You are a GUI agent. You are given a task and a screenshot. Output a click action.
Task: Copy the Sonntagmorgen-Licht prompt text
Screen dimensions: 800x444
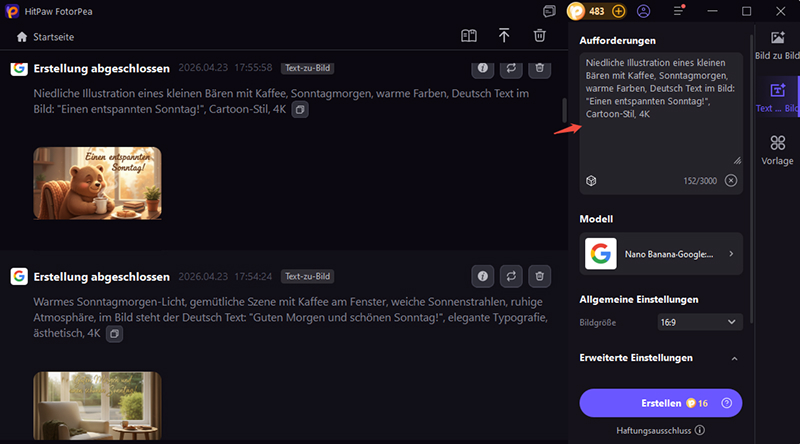[x=114, y=333]
